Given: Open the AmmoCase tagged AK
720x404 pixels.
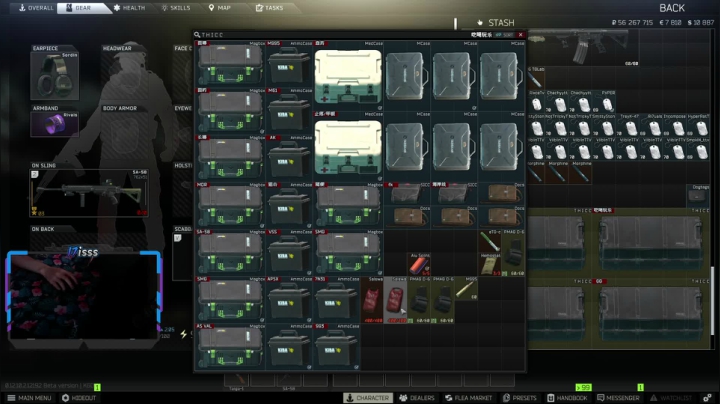Looking at the screenshot, I should pos(289,158).
